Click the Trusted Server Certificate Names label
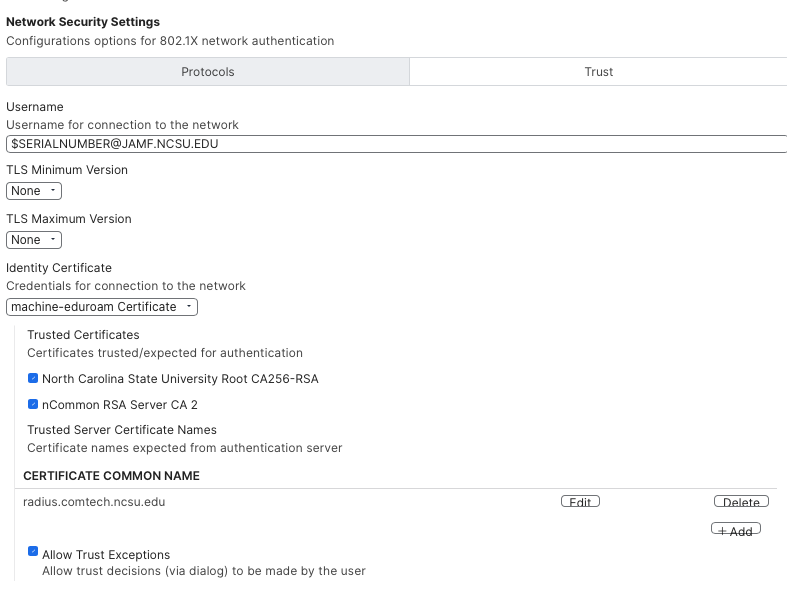787x596 pixels. pyautogui.click(x=122, y=430)
